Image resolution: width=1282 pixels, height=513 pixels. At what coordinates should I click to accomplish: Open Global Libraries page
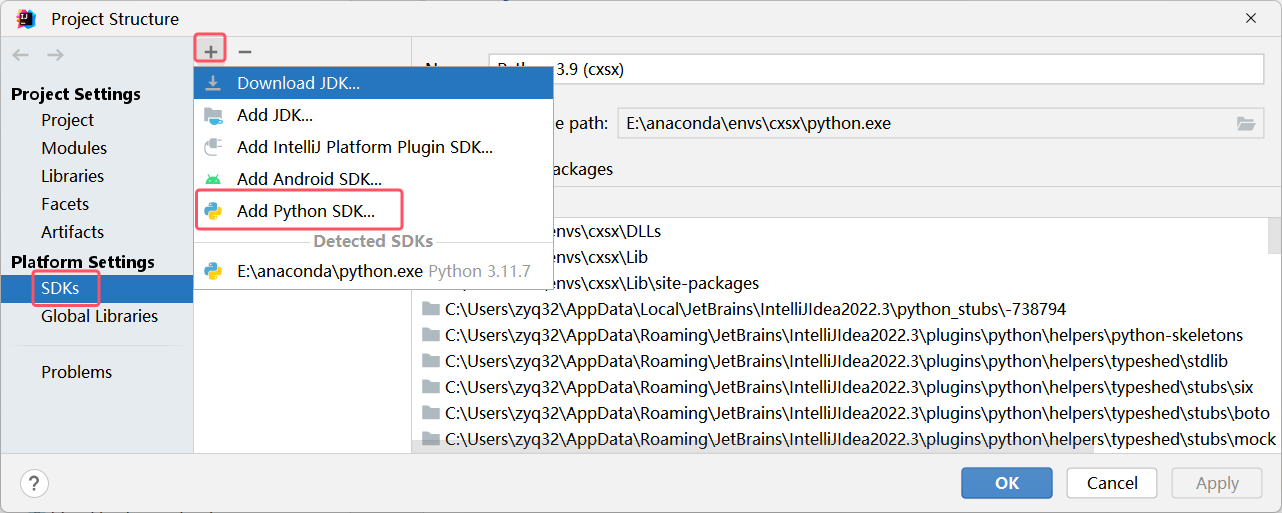pos(99,316)
